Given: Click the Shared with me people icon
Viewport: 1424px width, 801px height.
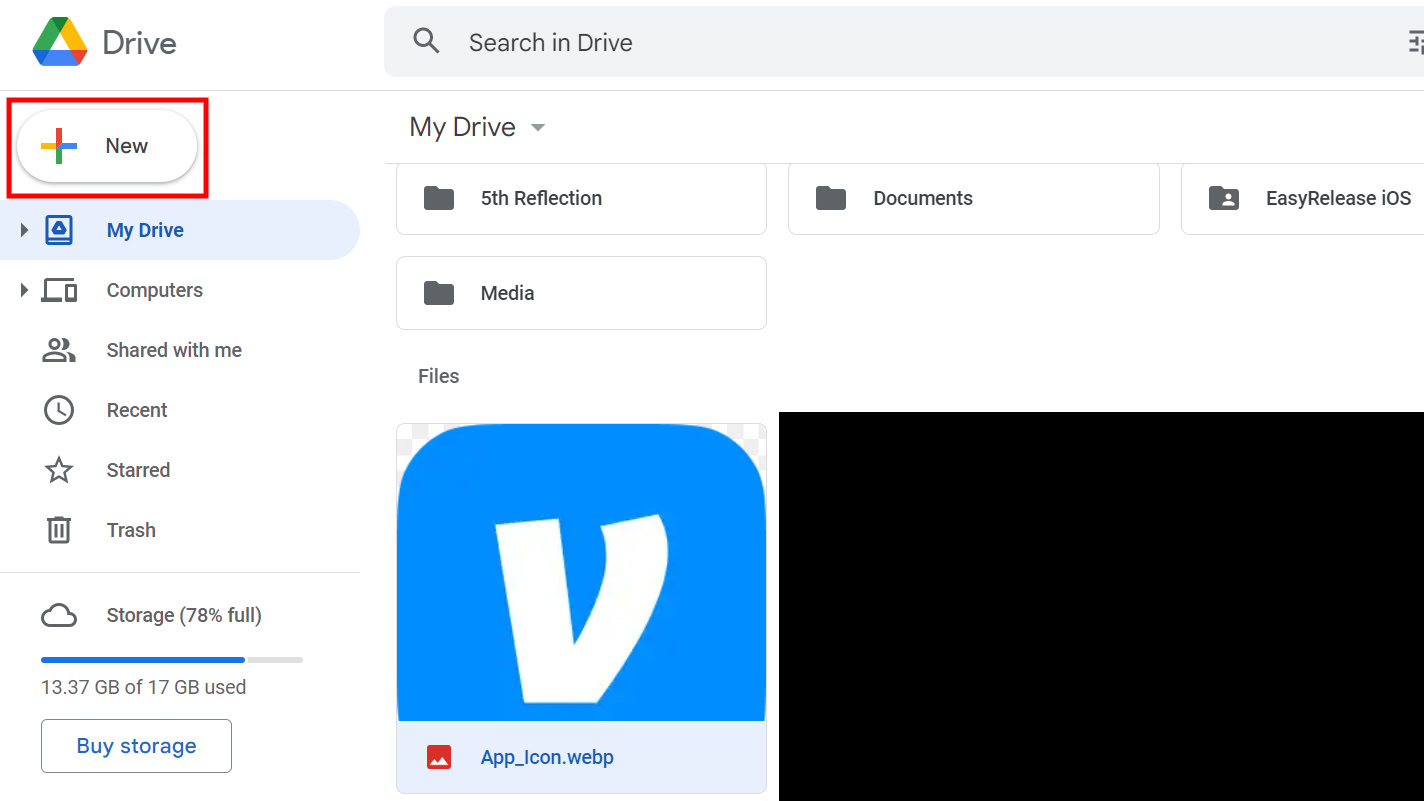Looking at the screenshot, I should (x=59, y=350).
